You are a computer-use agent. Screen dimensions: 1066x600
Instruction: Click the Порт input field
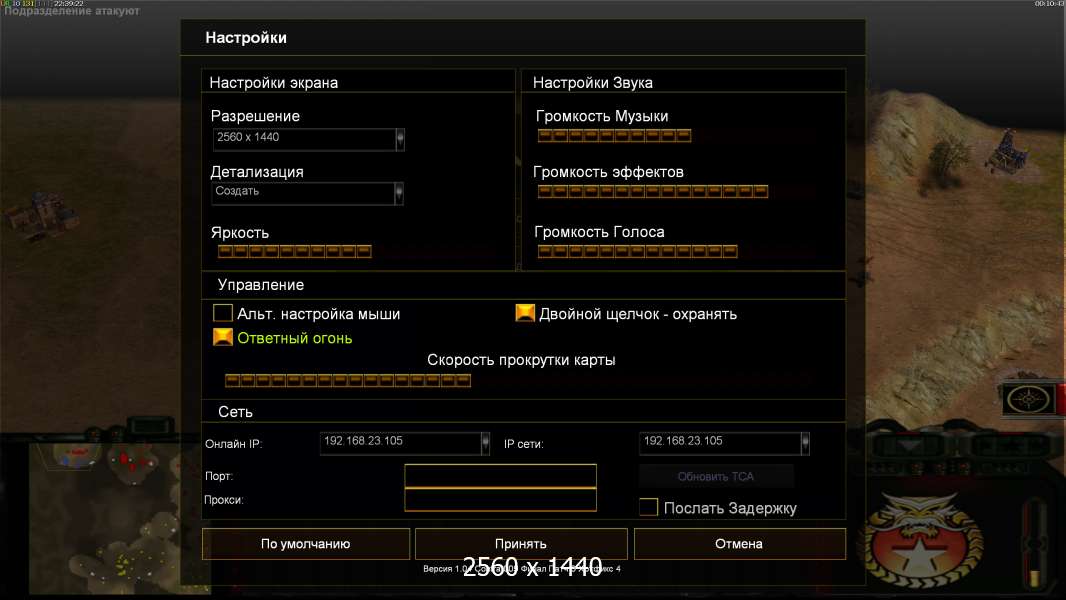click(500, 476)
